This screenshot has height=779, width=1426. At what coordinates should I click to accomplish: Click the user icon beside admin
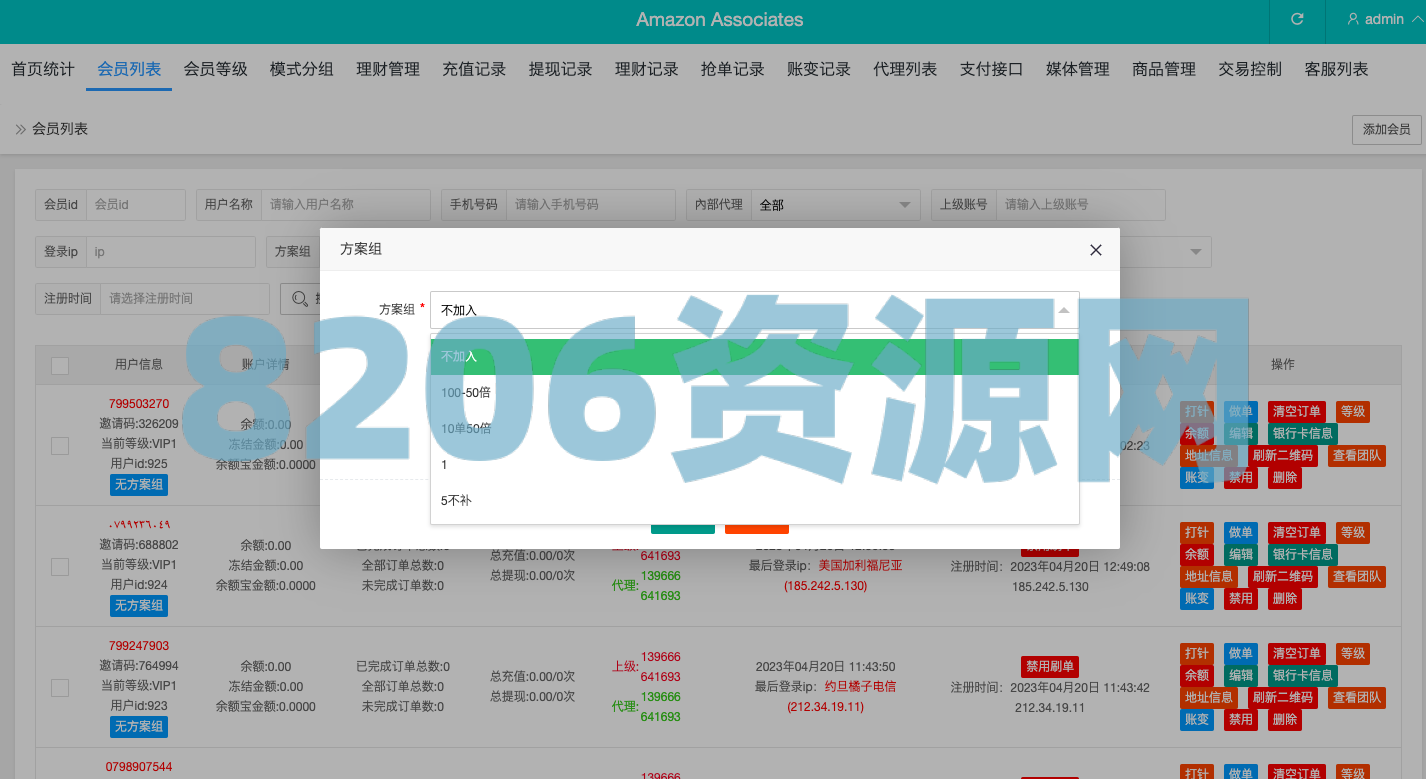(x=1353, y=19)
